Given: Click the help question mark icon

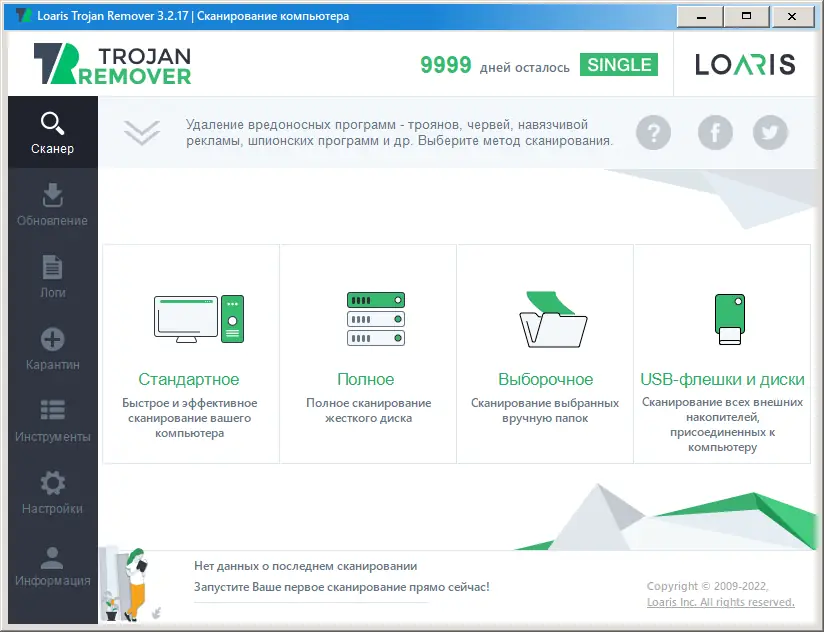Looking at the screenshot, I should [x=653, y=132].
